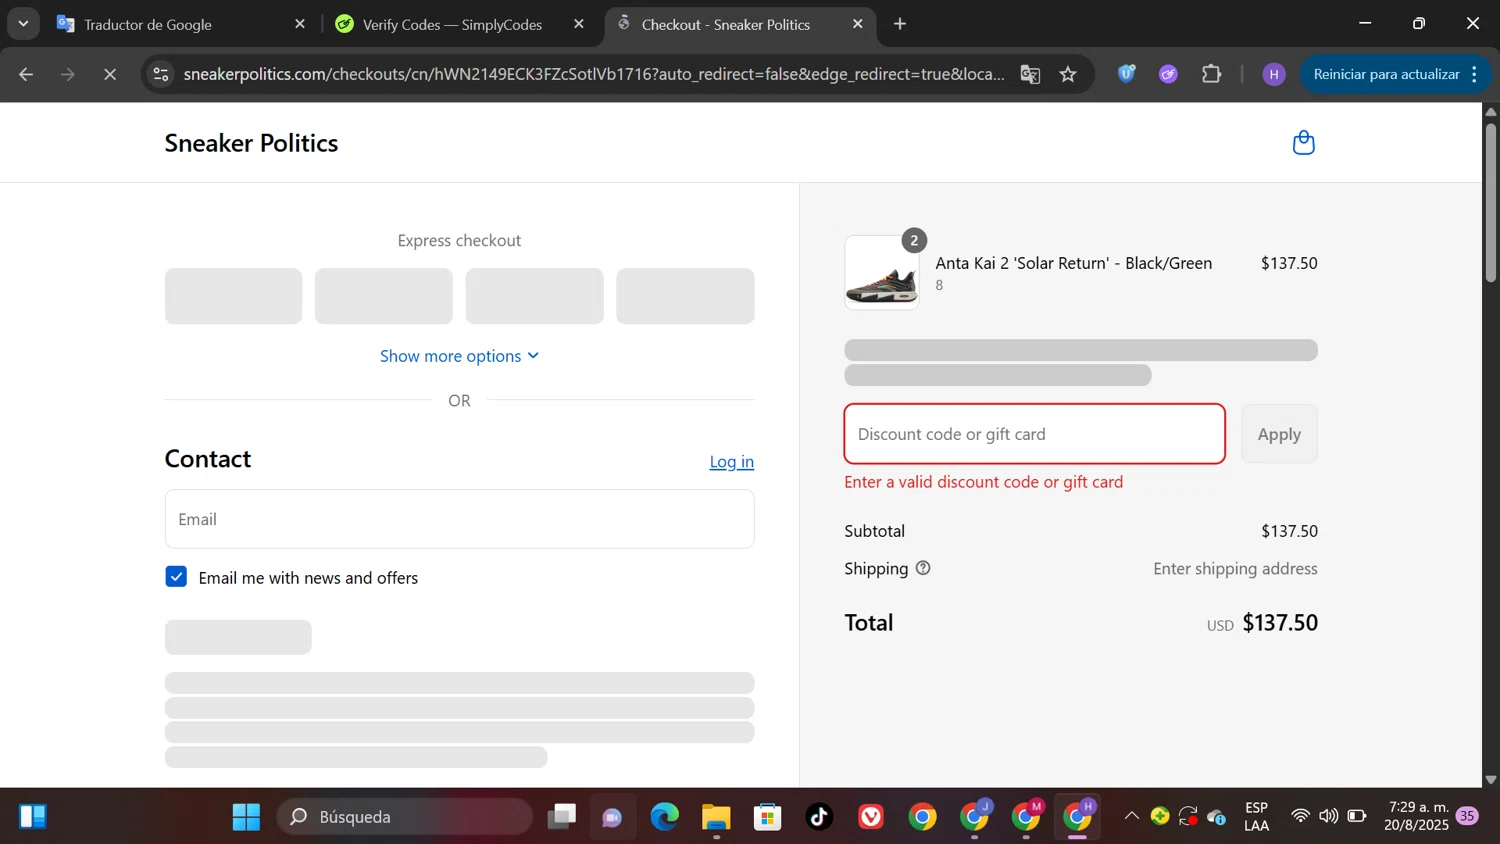This screenshot has width=1500, height=844.
Task: Click the Total $137.50 amount
Action: pos(1280,623)
